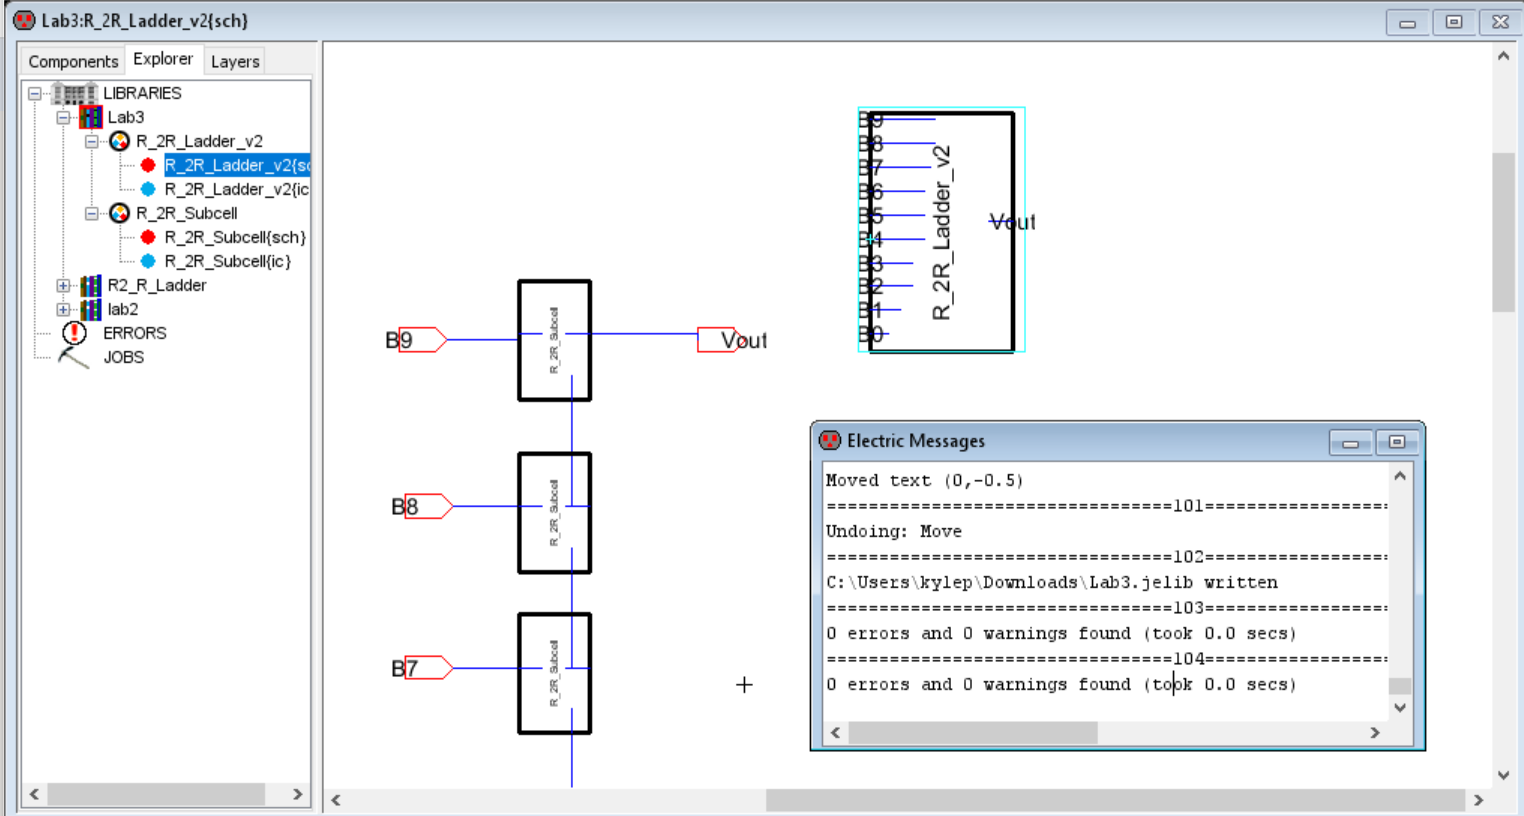Collapse the LIBRARIES tree node
Image resolution: width=1524 pixels, height=816 pixels.
click(x=35, y=93)
